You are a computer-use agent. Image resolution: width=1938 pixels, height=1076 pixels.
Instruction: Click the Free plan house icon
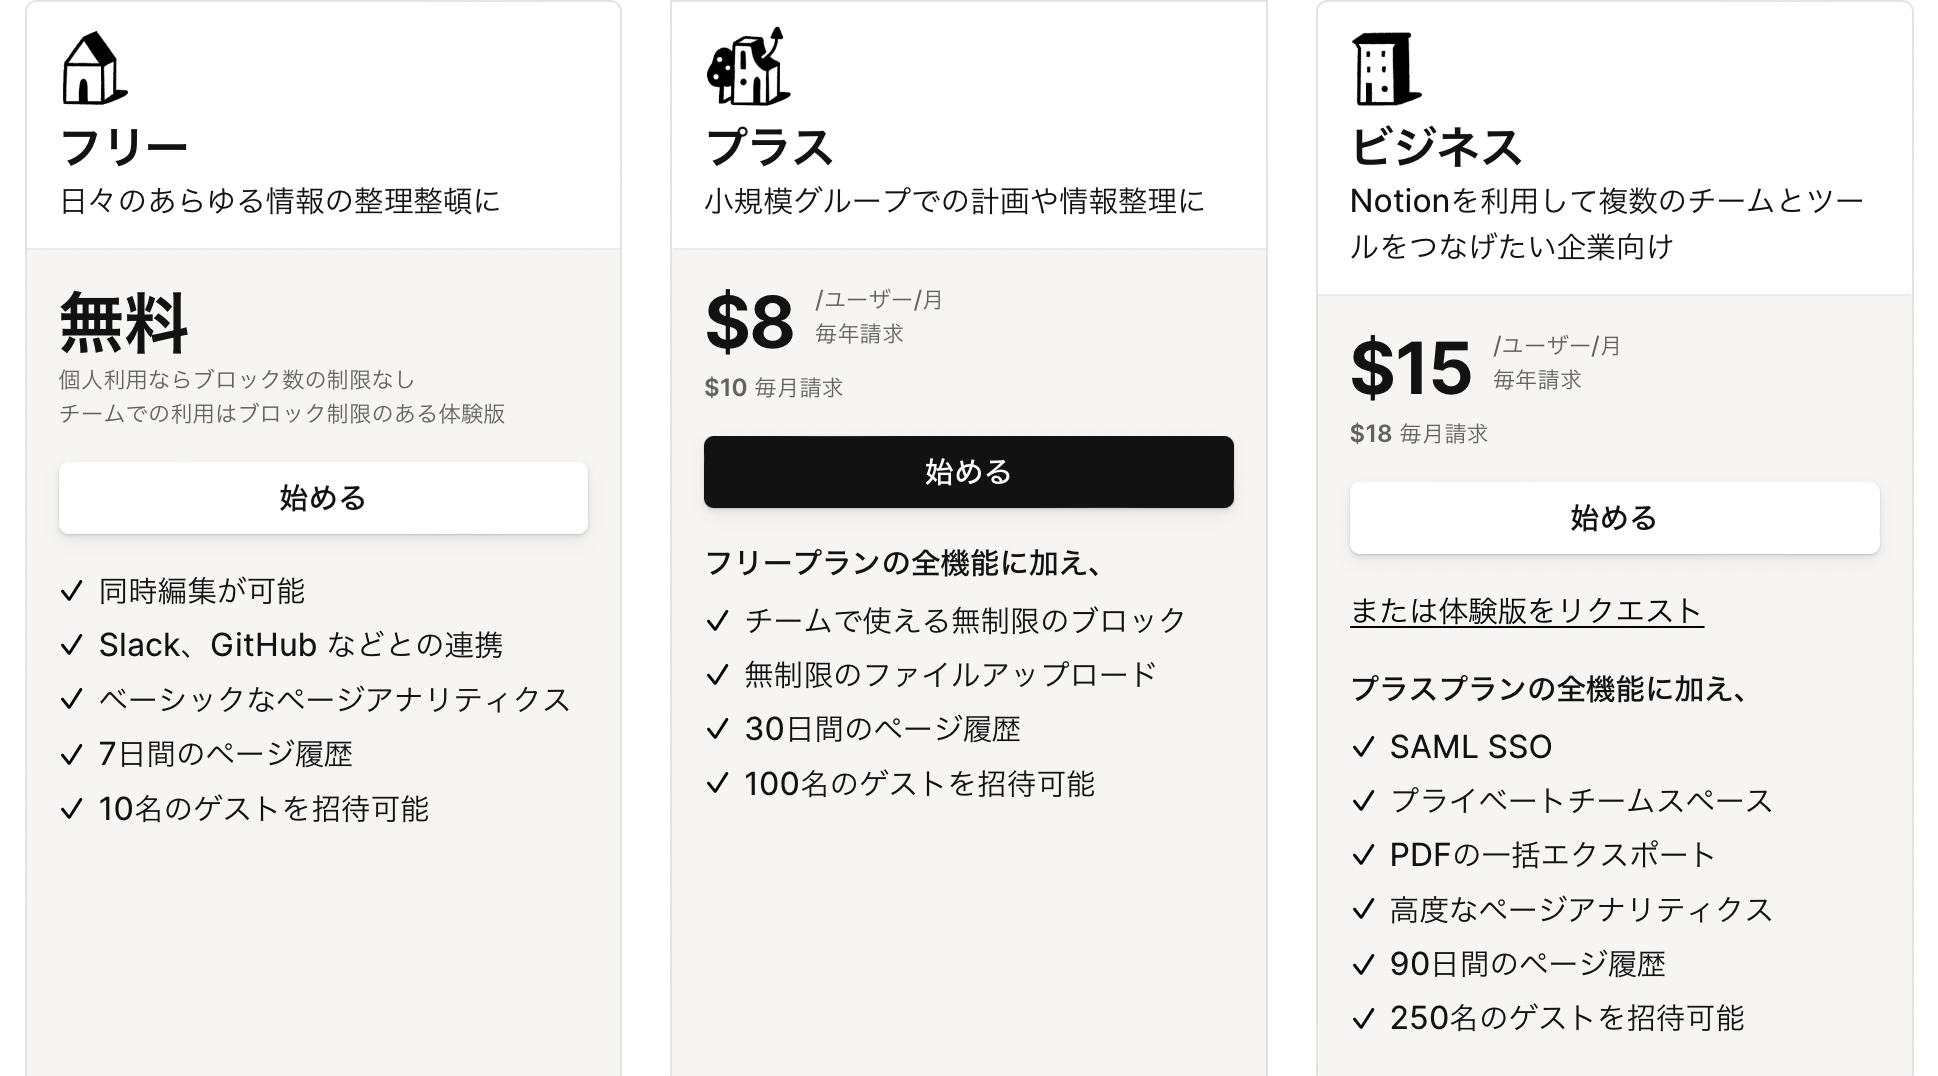click(x=94, y=69)
